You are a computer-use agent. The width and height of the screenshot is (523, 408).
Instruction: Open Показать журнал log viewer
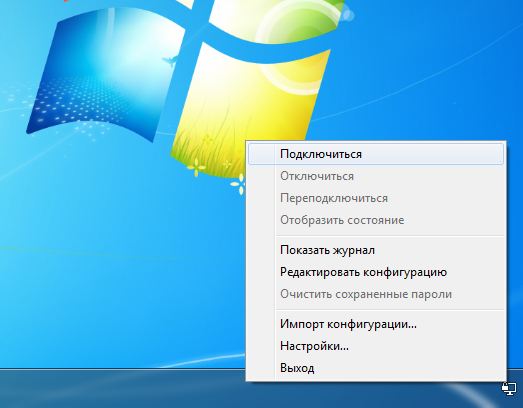point(376,250)
